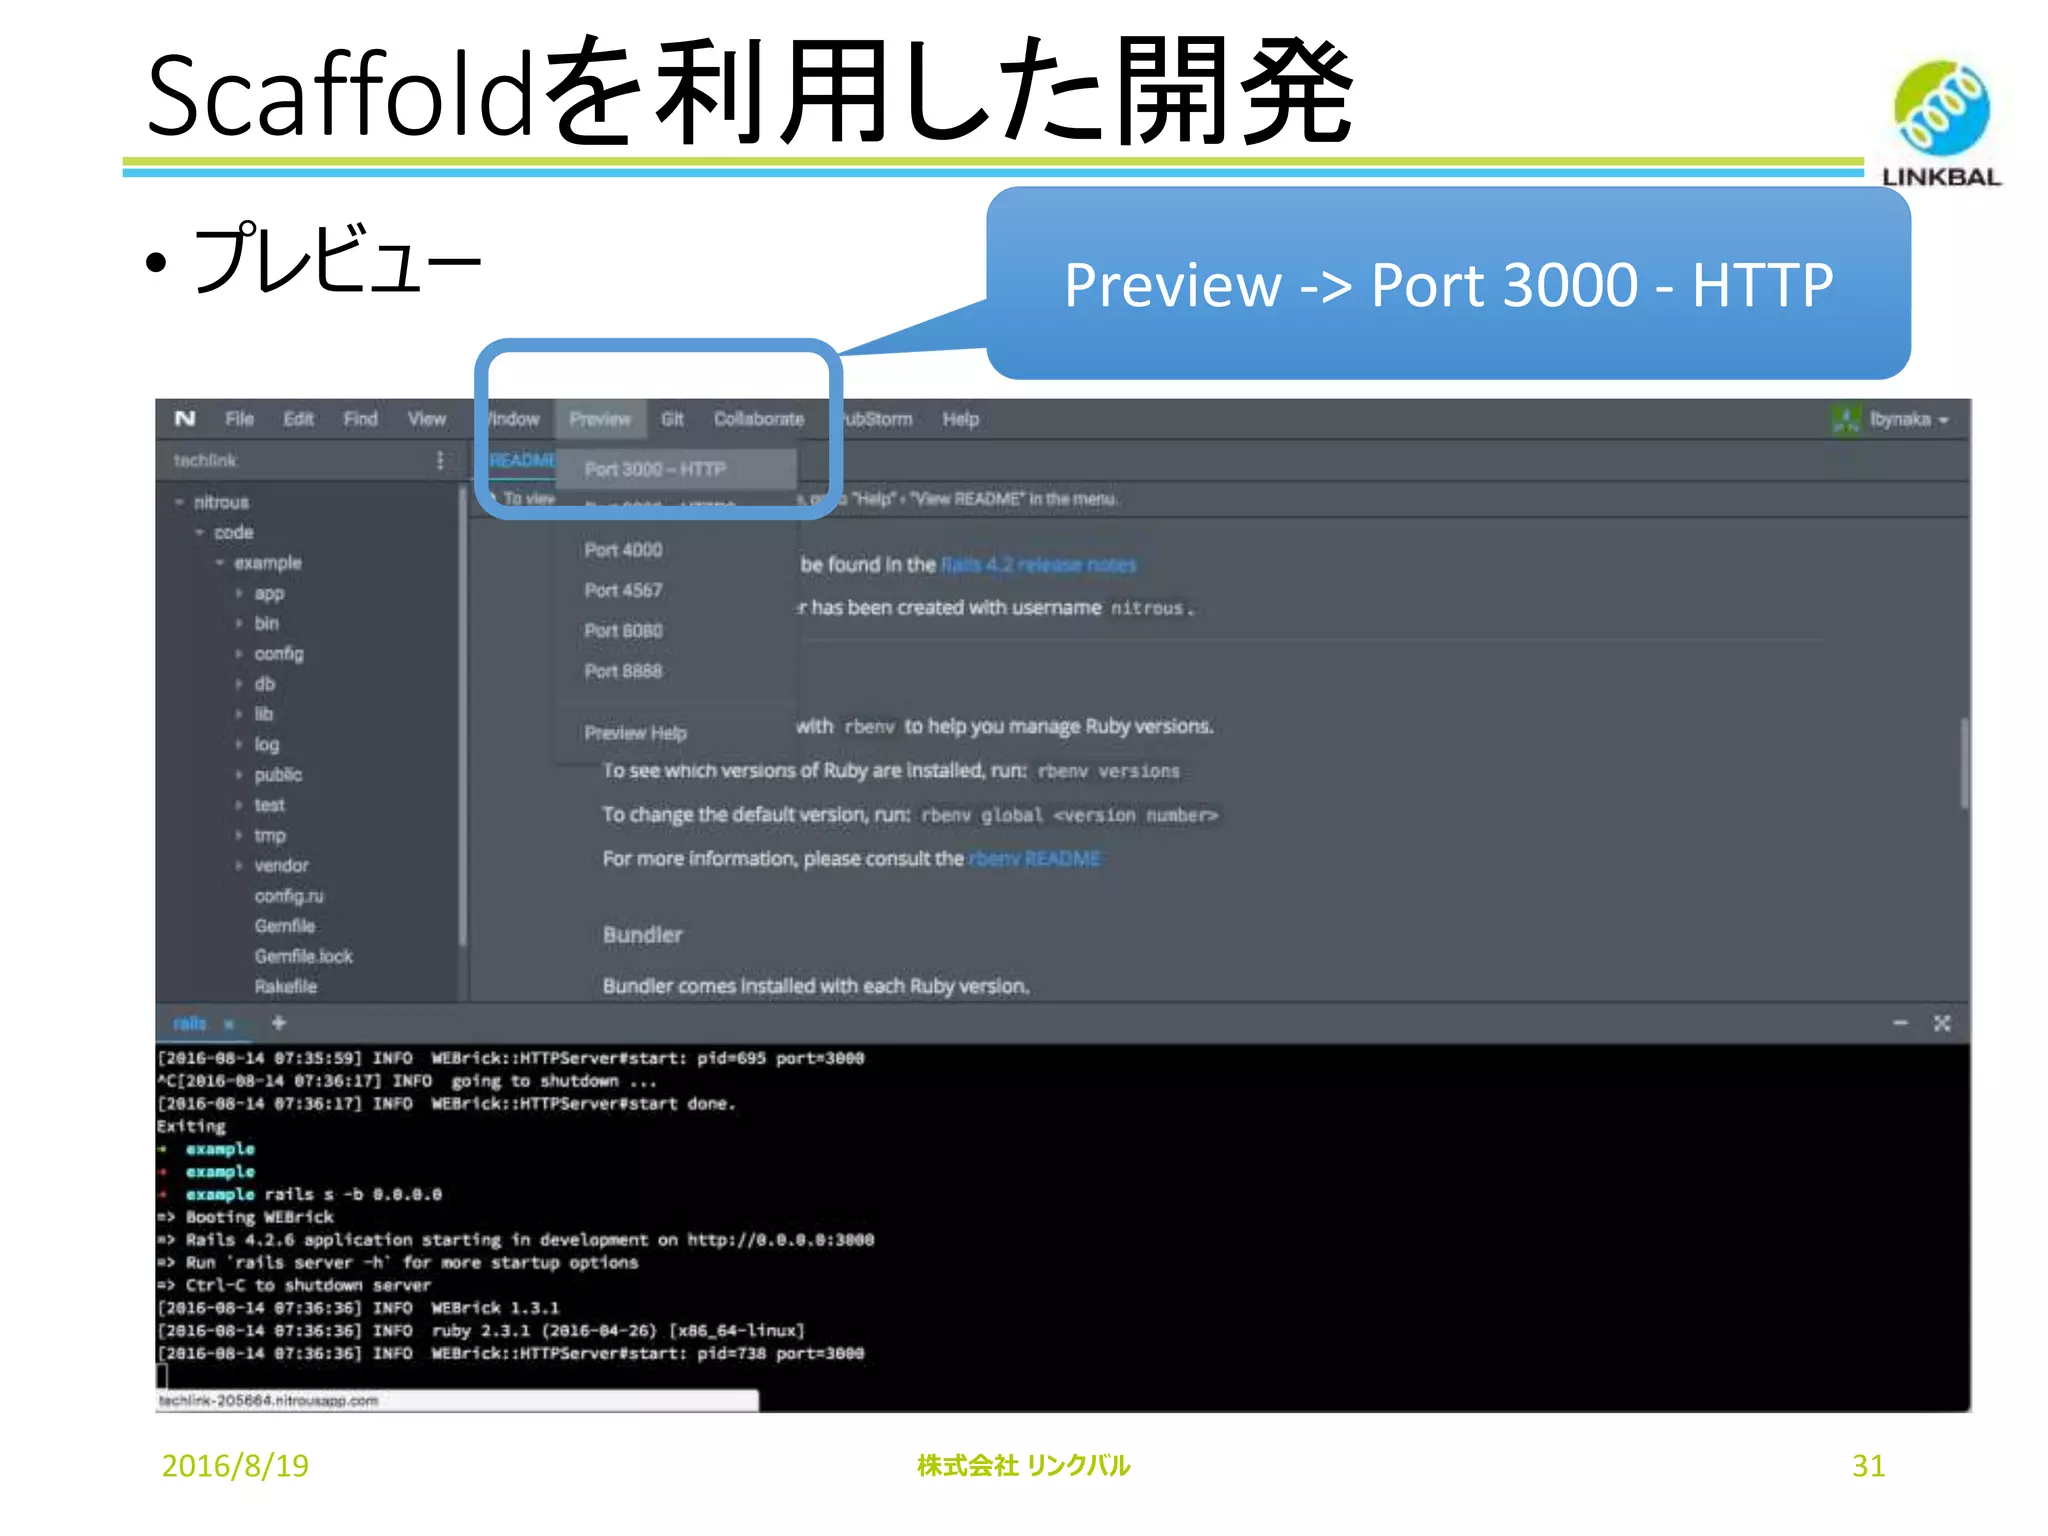This screenshot has height=1536, width=2048.
Task: Choose Port 4000 preview
Action: click(x=677, y=550)
